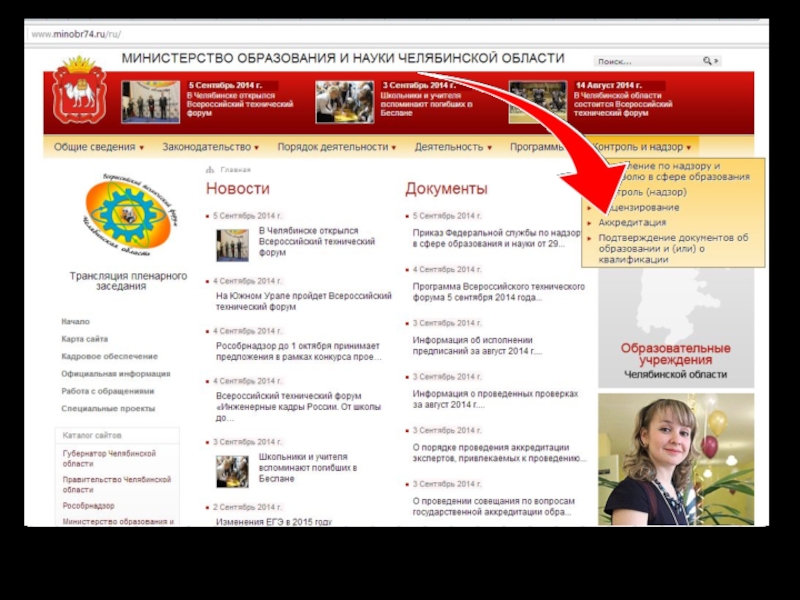Viewport: 800px width, 600px height.
Task: Open news Рособрнадзор до 1 октября принимает
Action: (x=298, y=351)
